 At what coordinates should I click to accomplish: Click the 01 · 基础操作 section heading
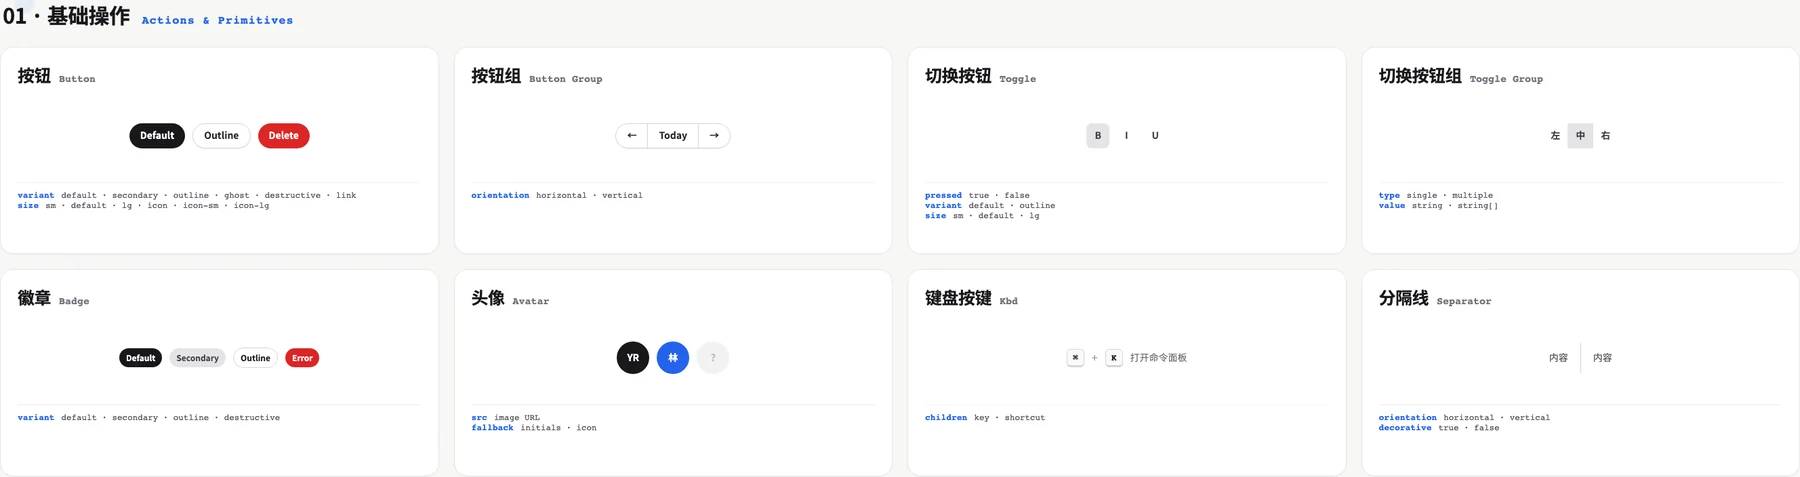tap(66, 16)
